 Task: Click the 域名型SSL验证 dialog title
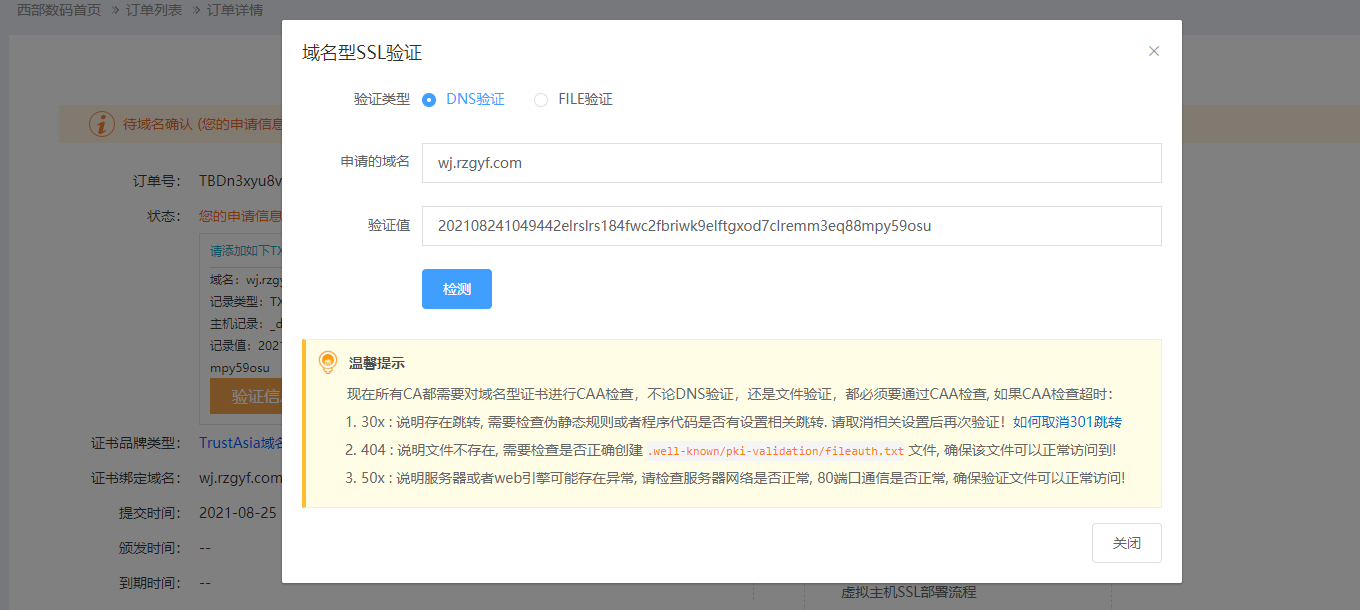pyautogui.click(x=369, y=53)
